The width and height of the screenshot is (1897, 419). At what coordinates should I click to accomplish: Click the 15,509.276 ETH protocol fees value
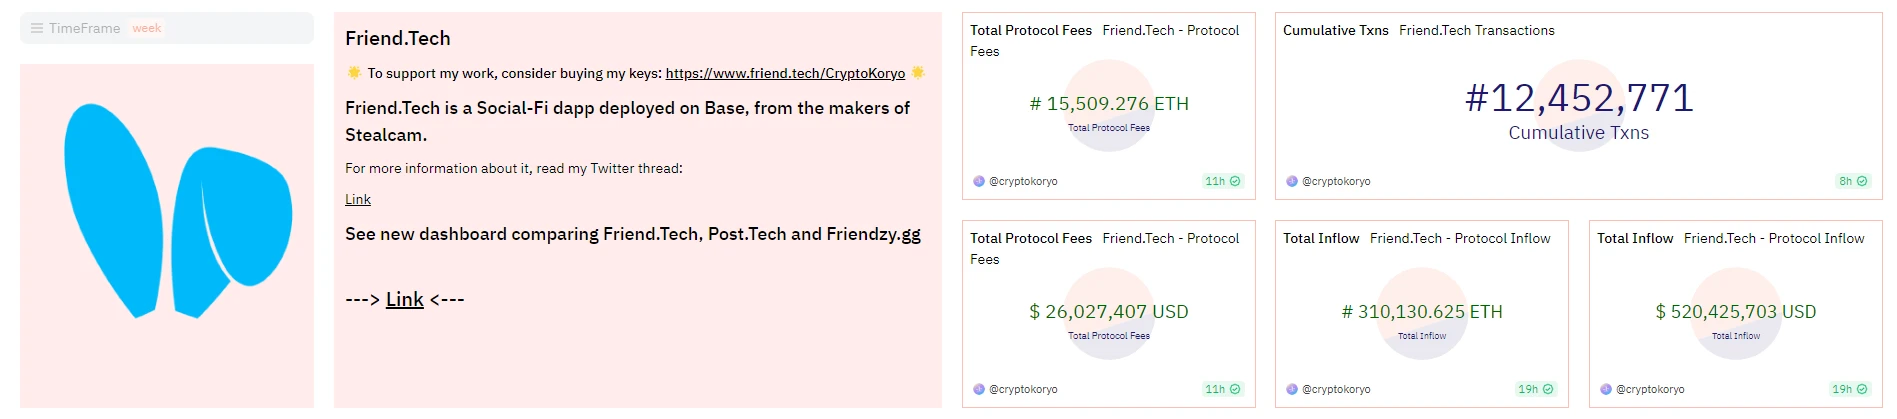pos(1109,104)
